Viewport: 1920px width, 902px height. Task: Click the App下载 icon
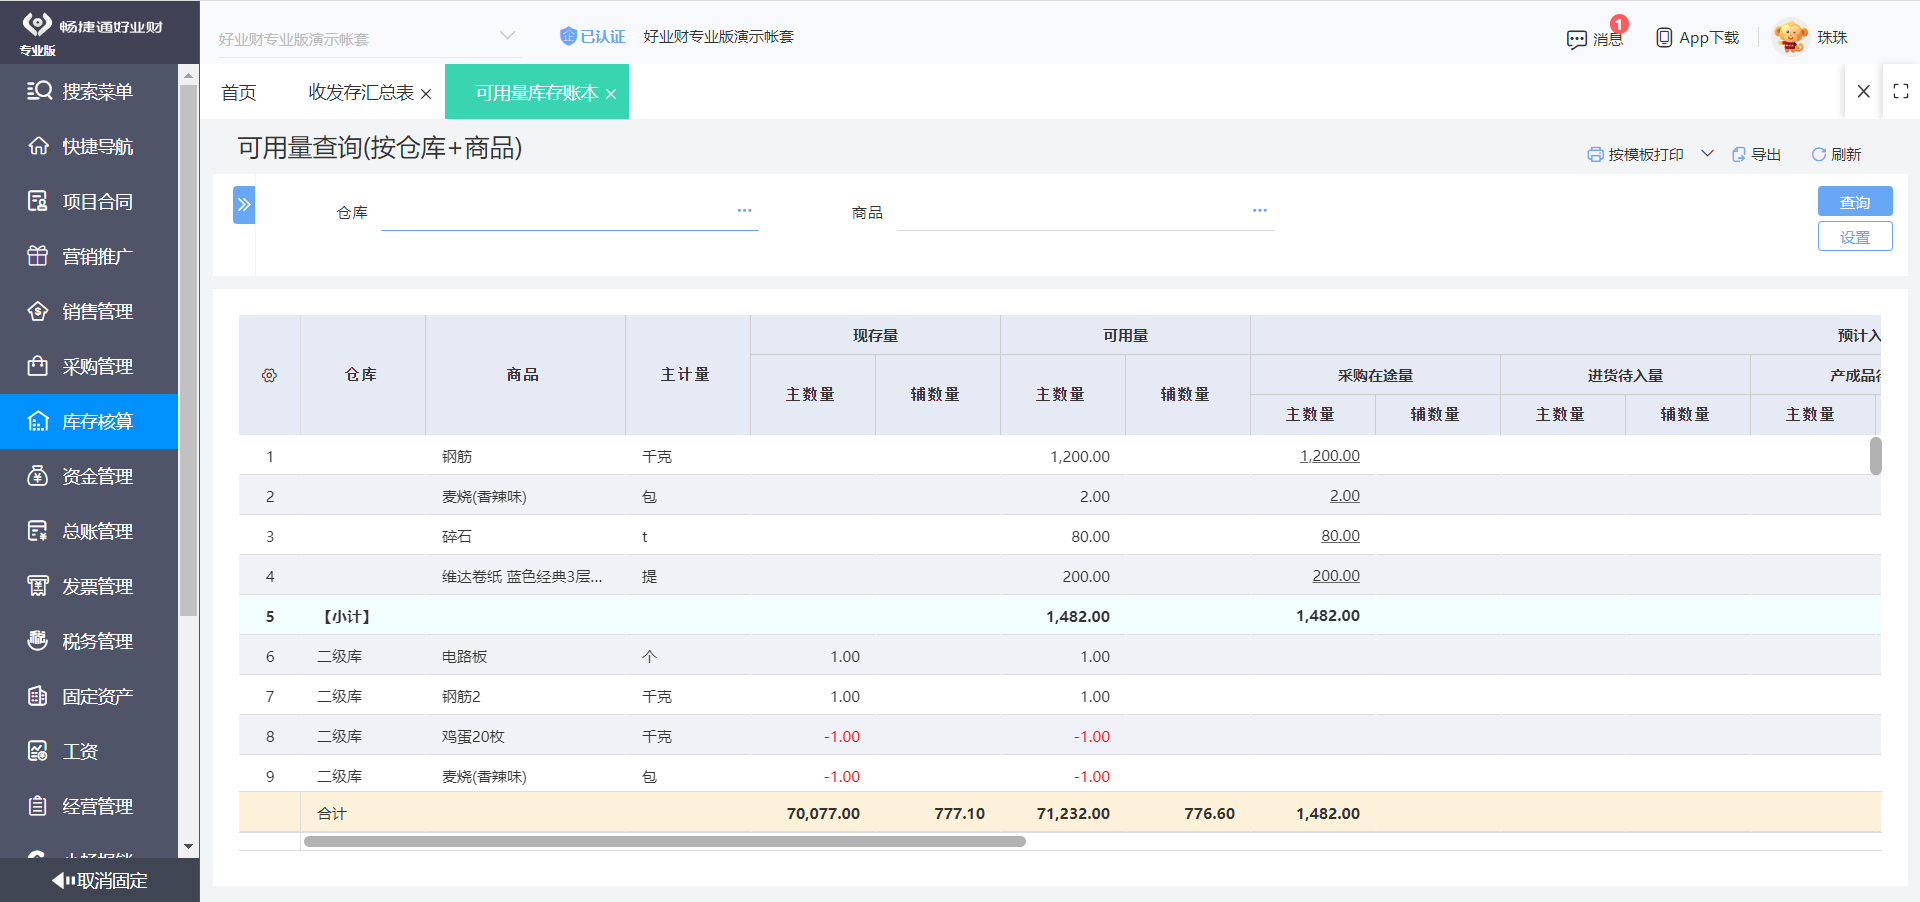(1663, 37)
